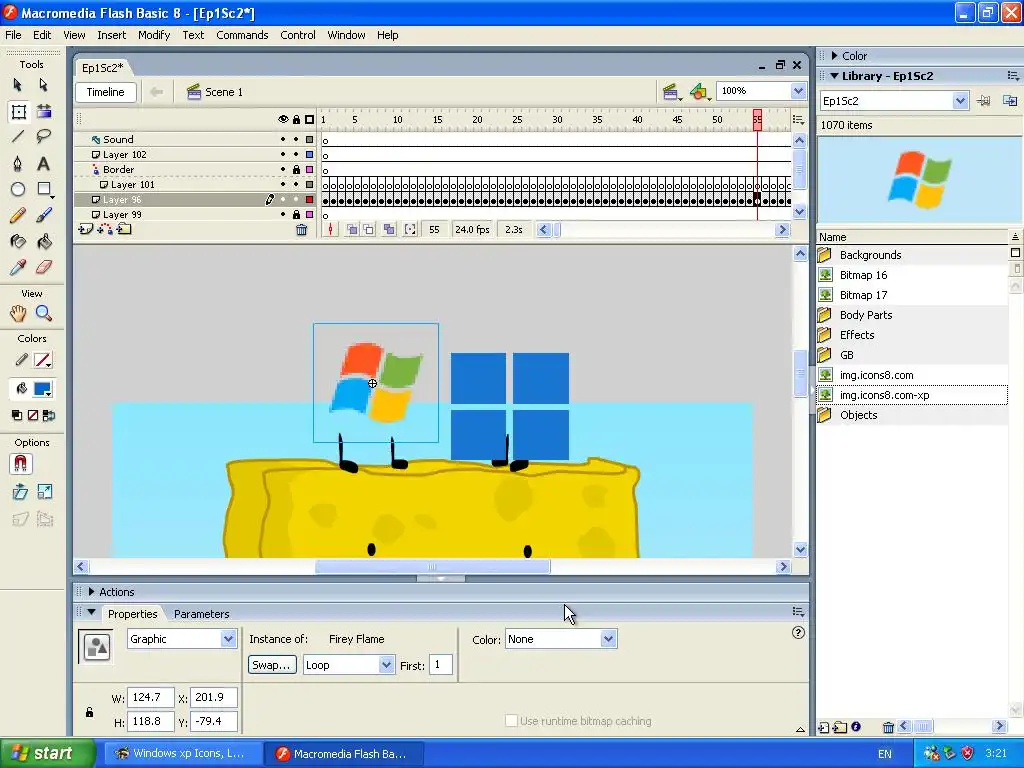Open the zoom 100% dropdown
This screenshot has height=768, width=1024.
pos(798,91)
